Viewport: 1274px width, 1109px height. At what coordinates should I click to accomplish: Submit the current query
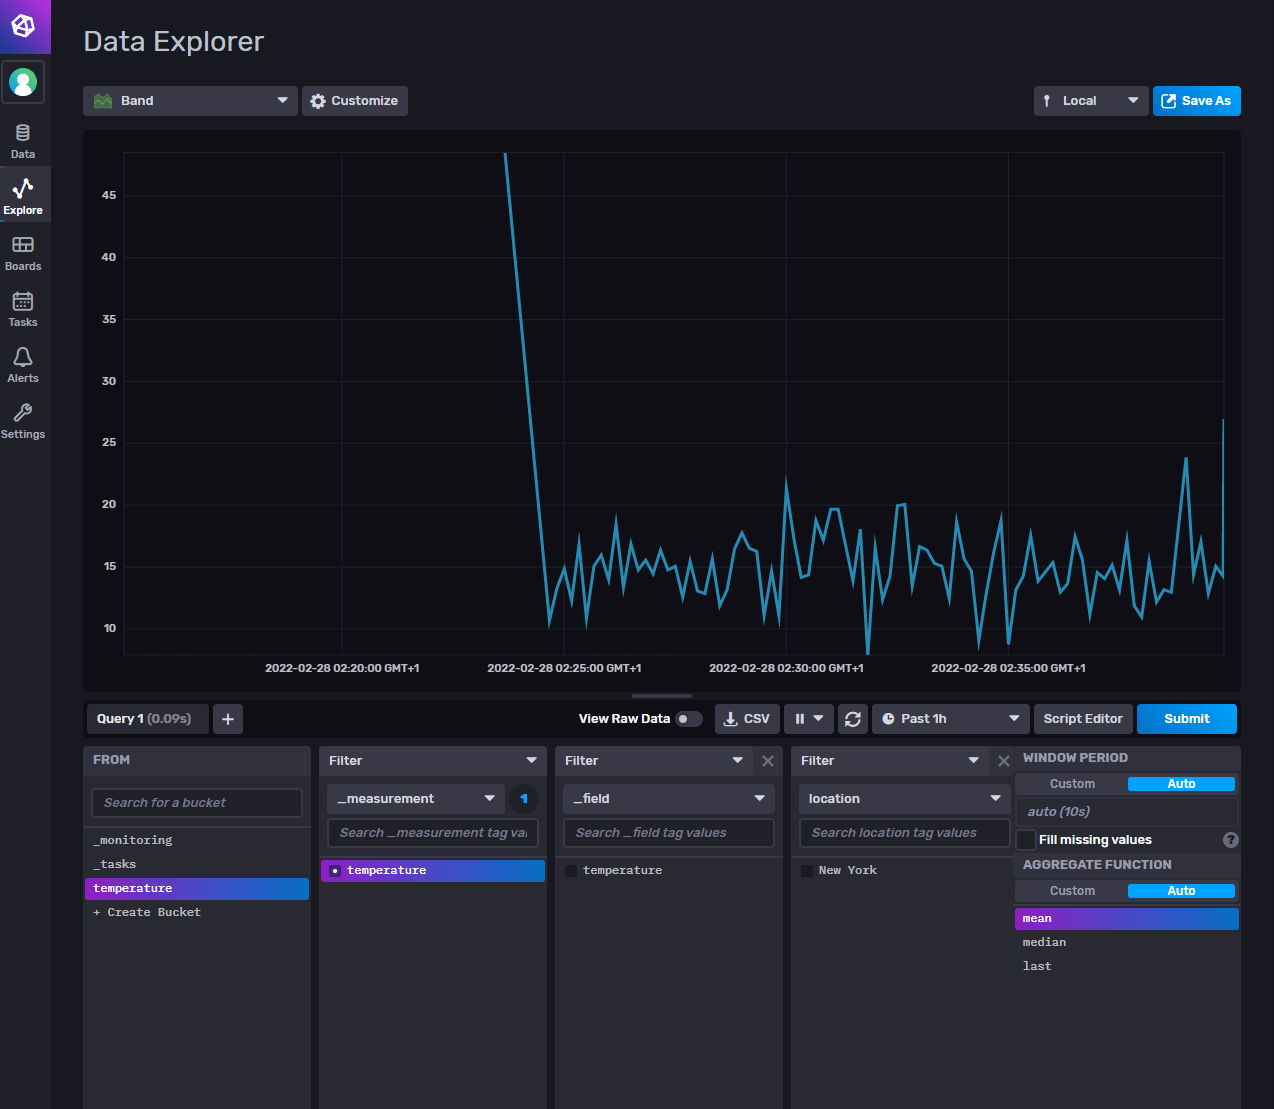[1186, 718]
